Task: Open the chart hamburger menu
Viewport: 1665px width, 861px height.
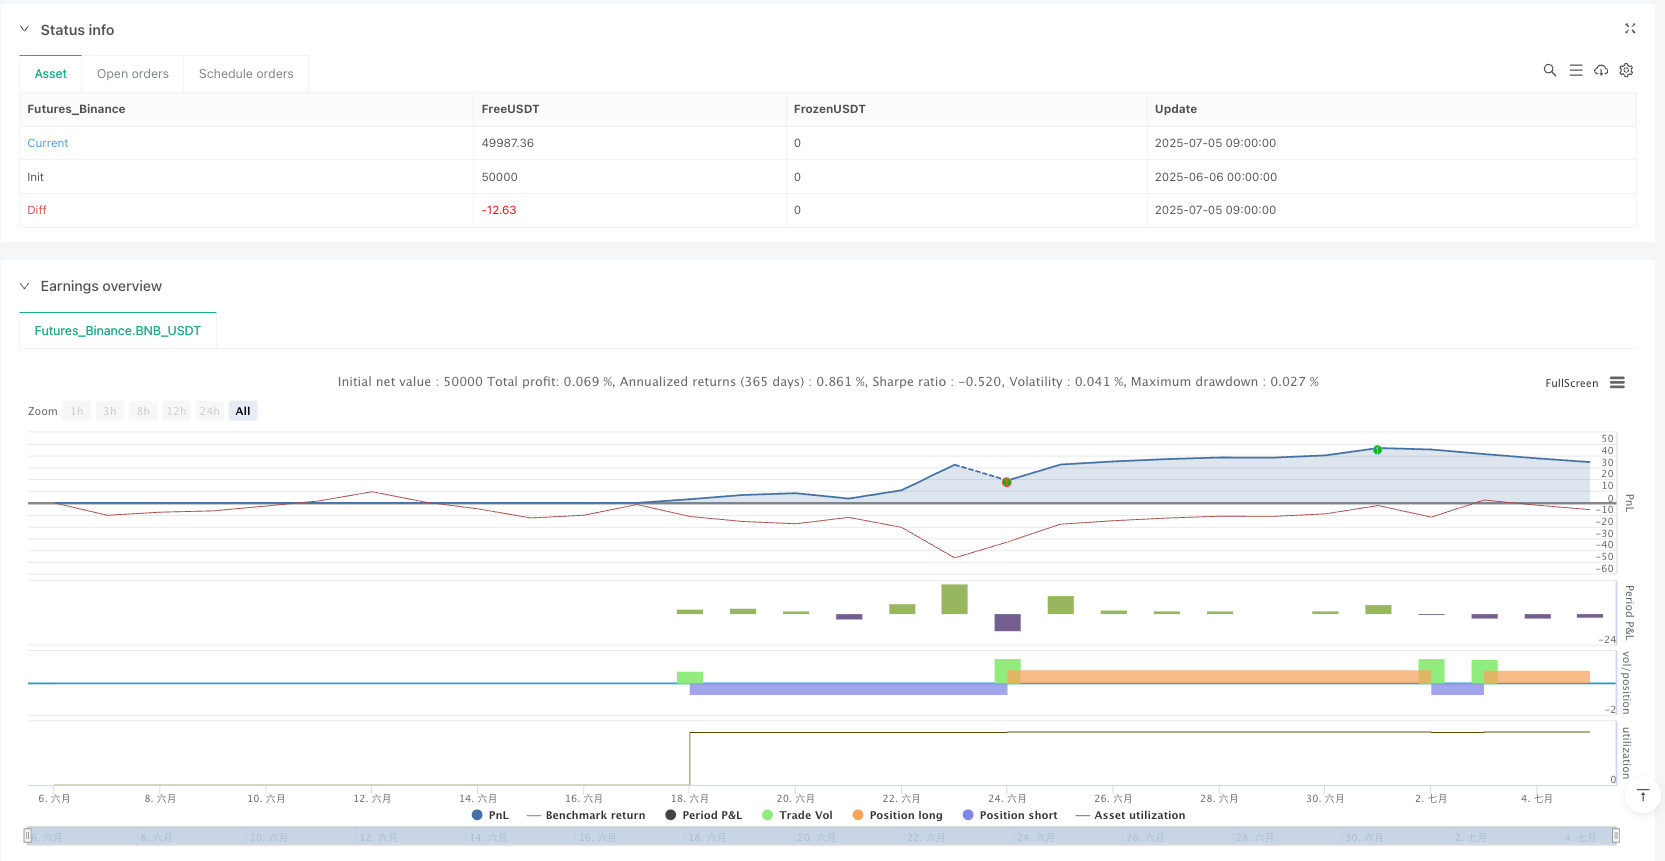Action: (1617, 383)
